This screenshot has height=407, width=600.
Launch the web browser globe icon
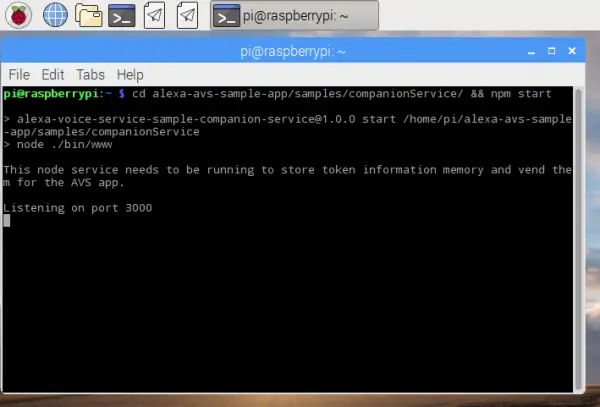55,15
